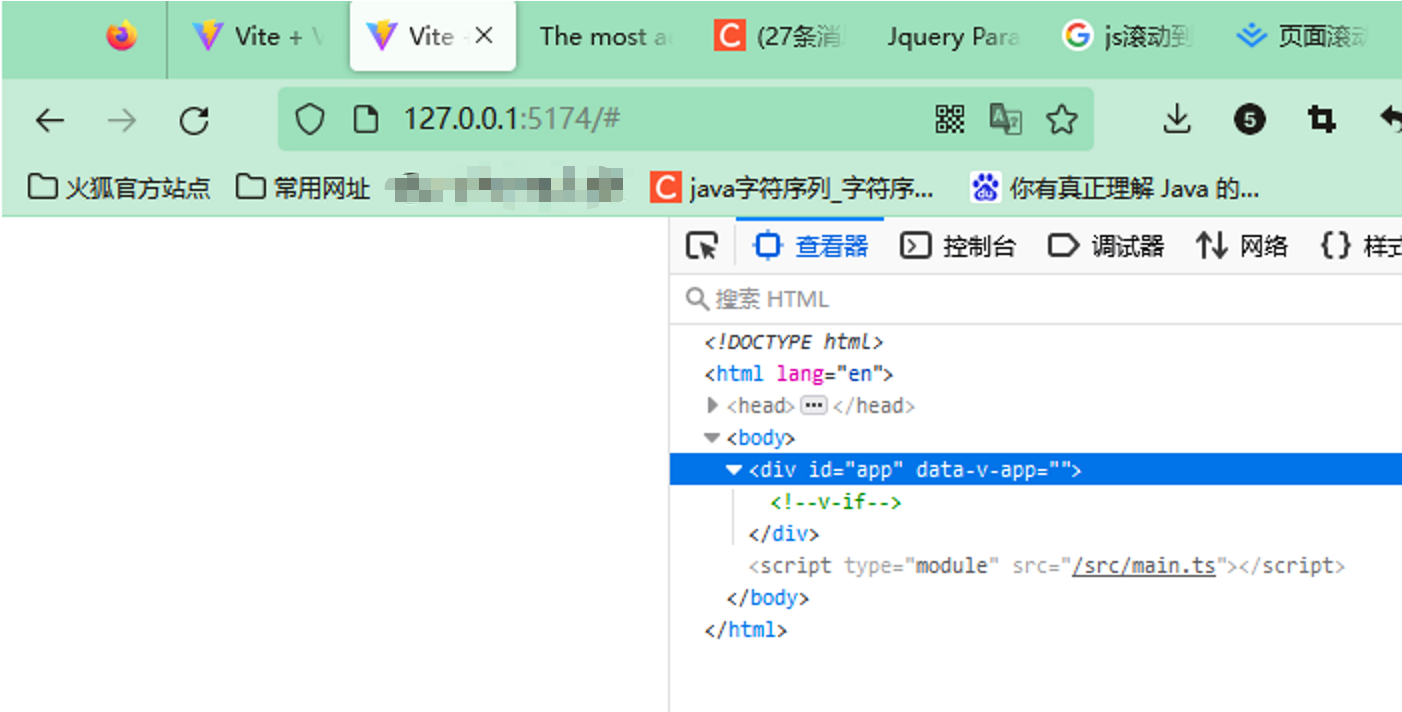The width and height of the screenshot is (1402, 712).
Task: Switch to the 调试器 debugger tab
Action: click(1106, 246)
